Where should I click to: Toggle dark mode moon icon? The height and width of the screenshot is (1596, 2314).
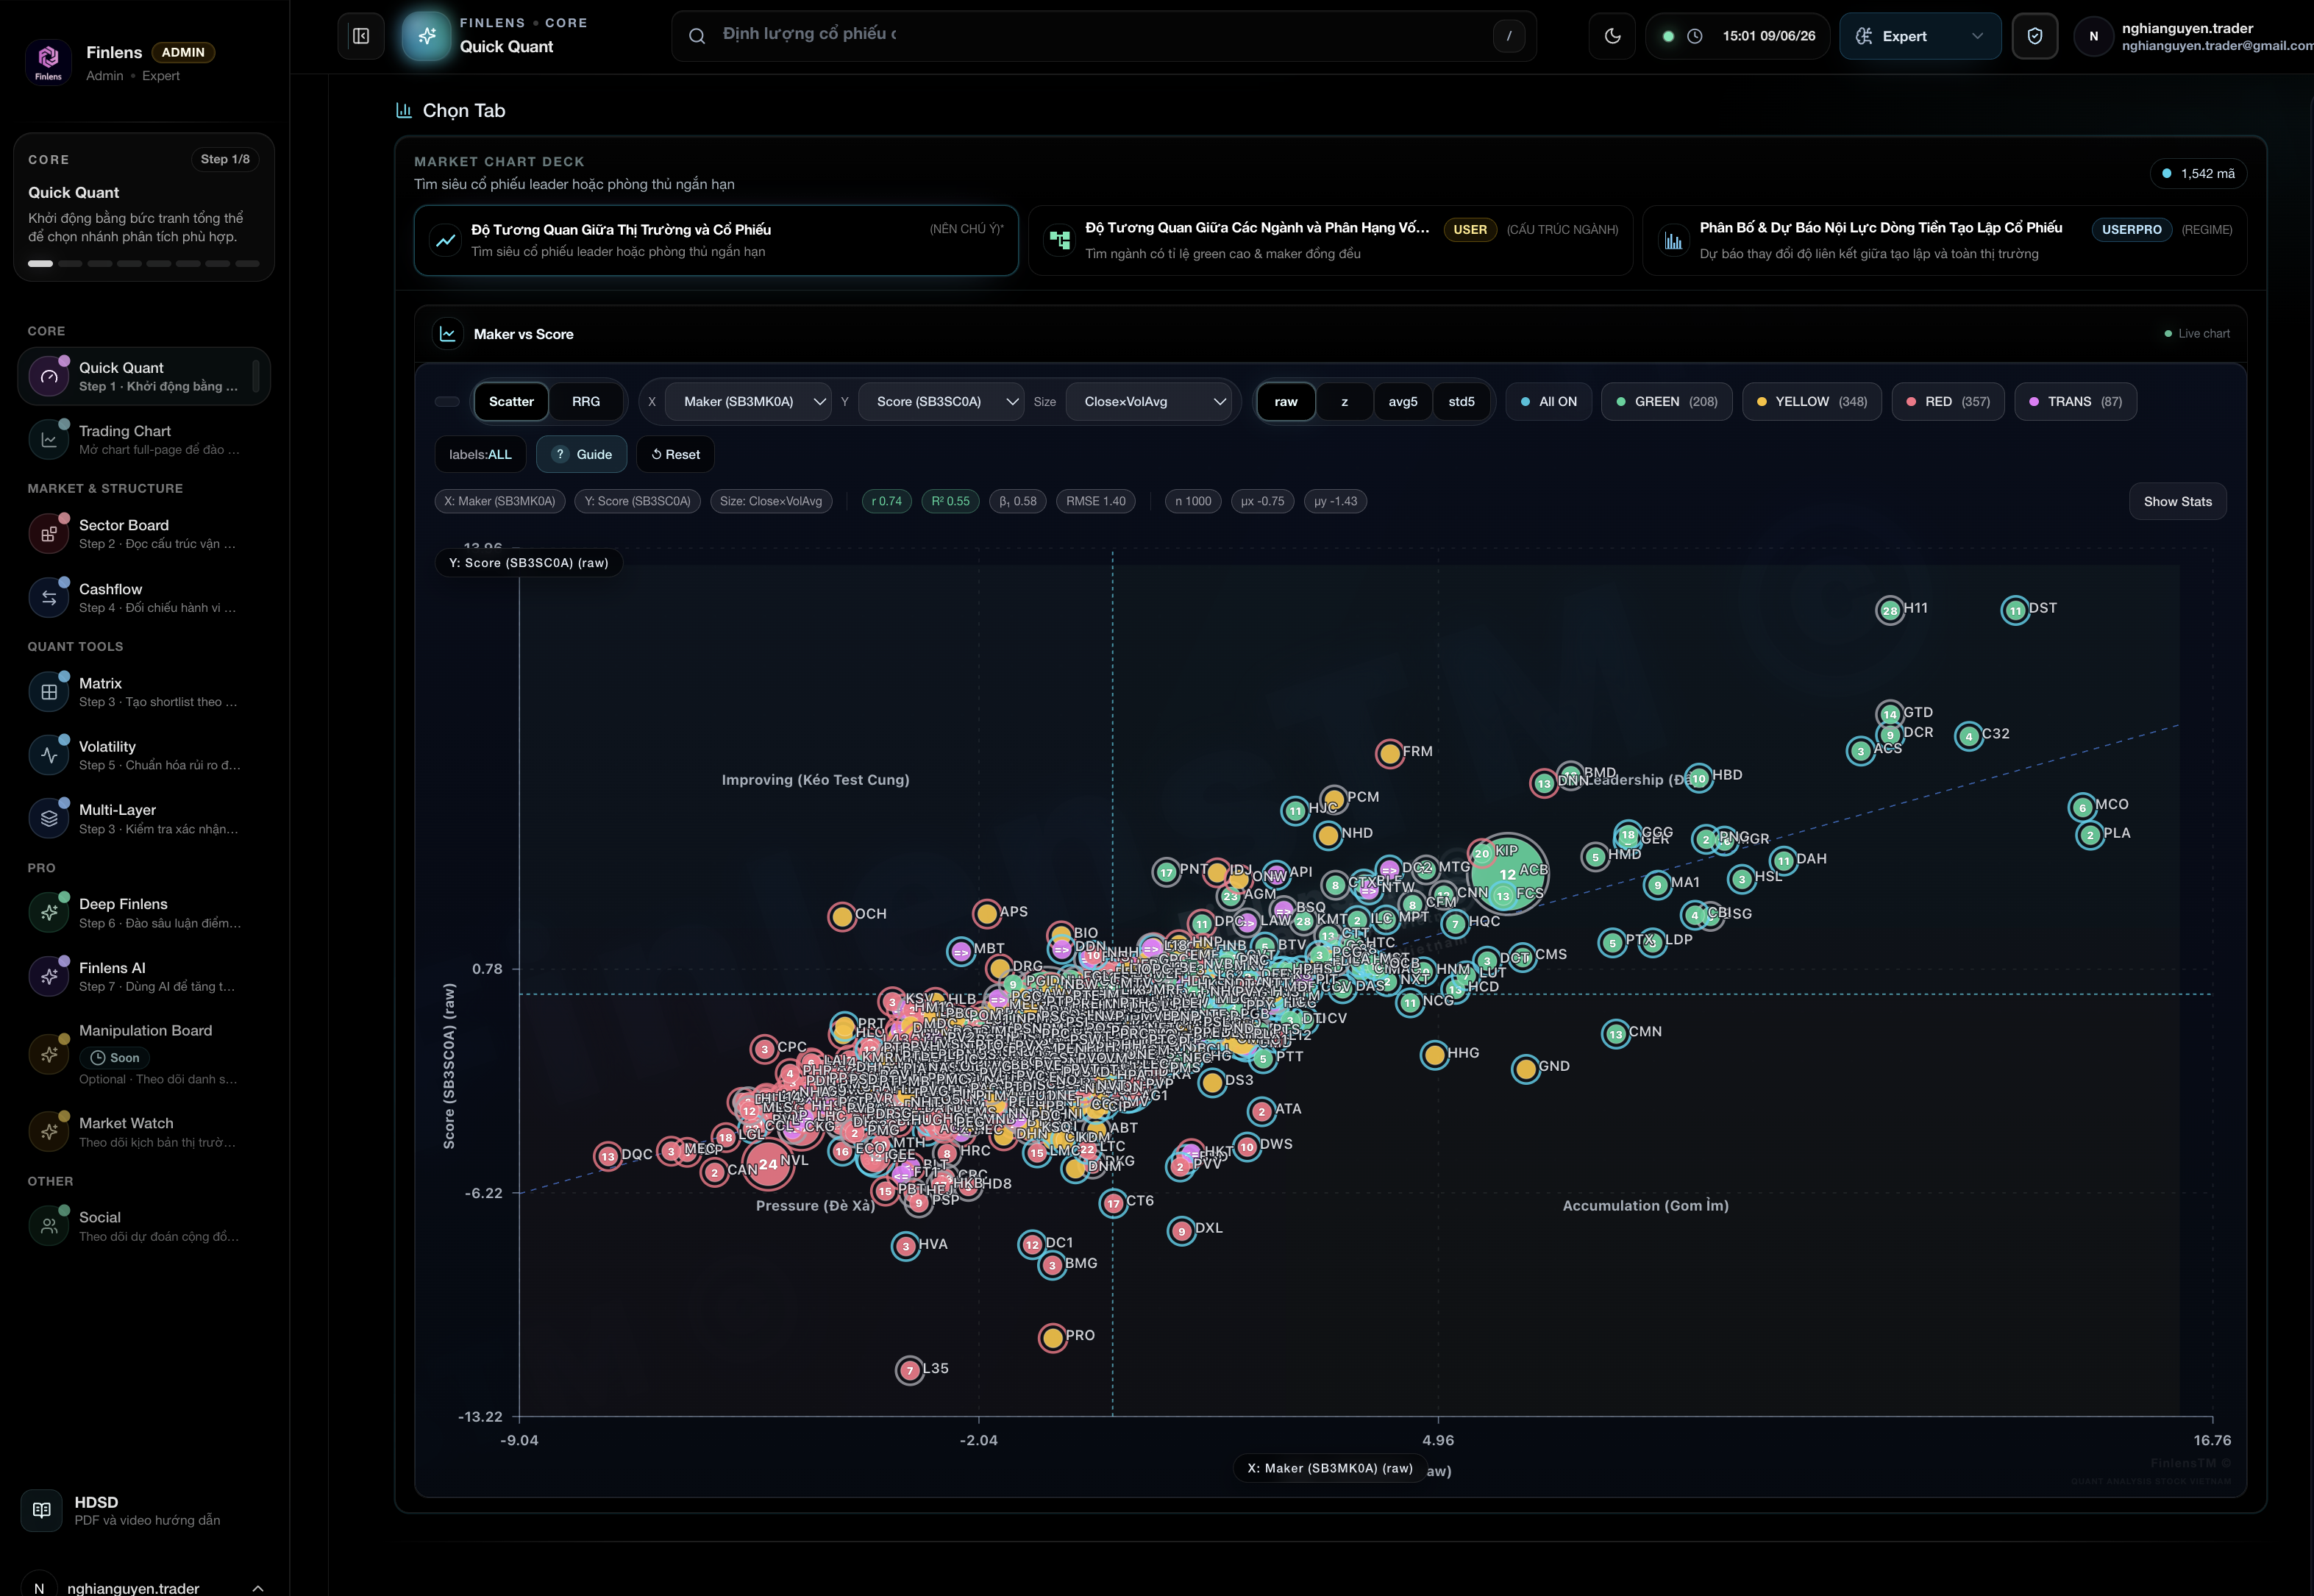click(x=1612, y=36)
